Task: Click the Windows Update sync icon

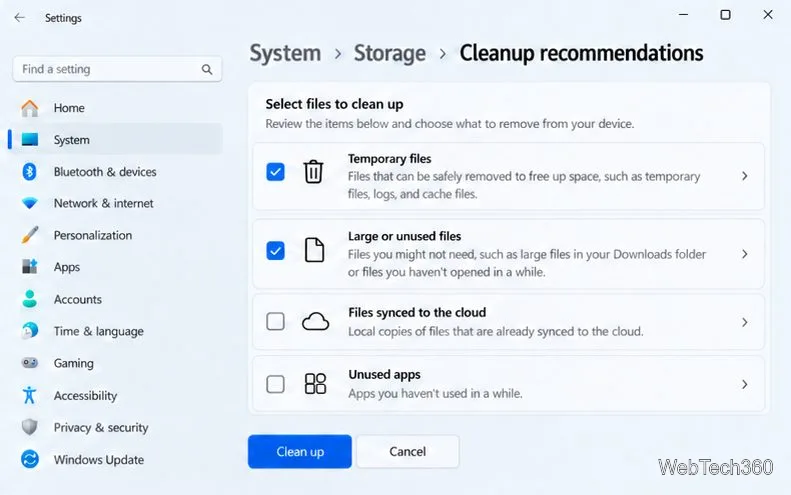Action: point(30,459)
